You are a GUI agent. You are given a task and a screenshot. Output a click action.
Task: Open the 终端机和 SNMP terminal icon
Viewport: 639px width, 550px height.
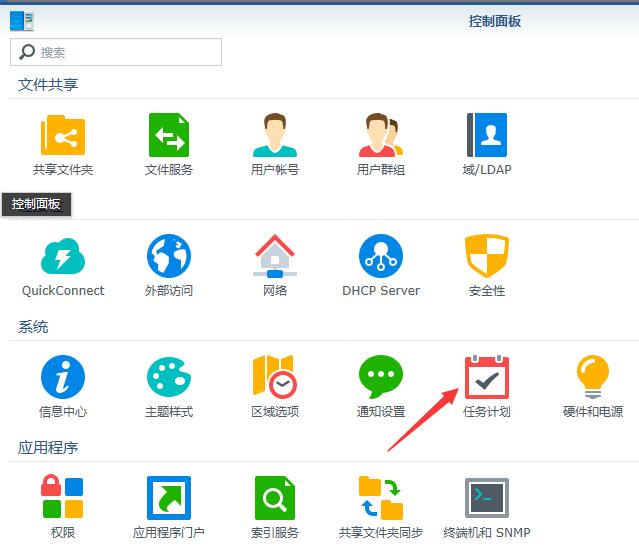(x=487, y=498)
